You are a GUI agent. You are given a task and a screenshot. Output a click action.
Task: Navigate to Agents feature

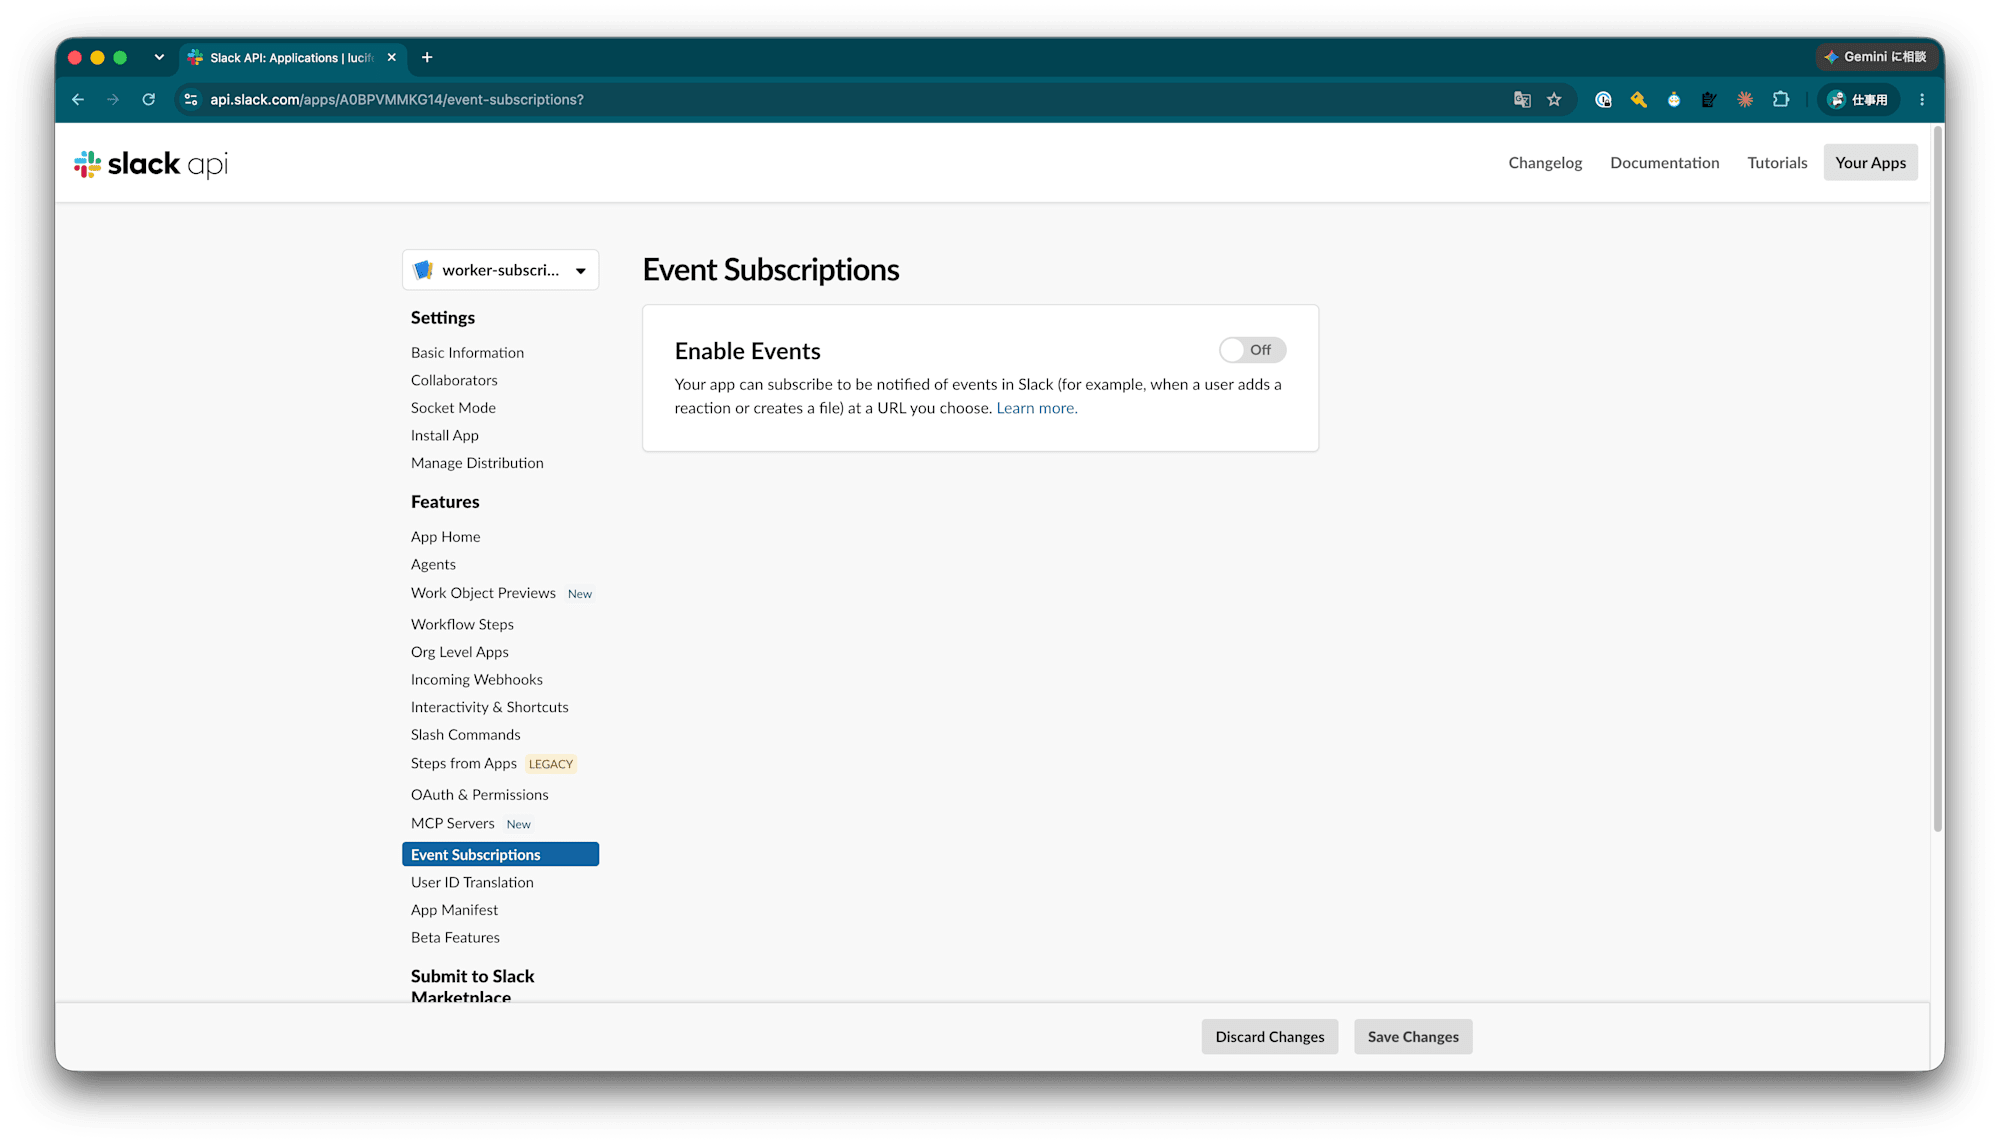(x=433, y=565)
